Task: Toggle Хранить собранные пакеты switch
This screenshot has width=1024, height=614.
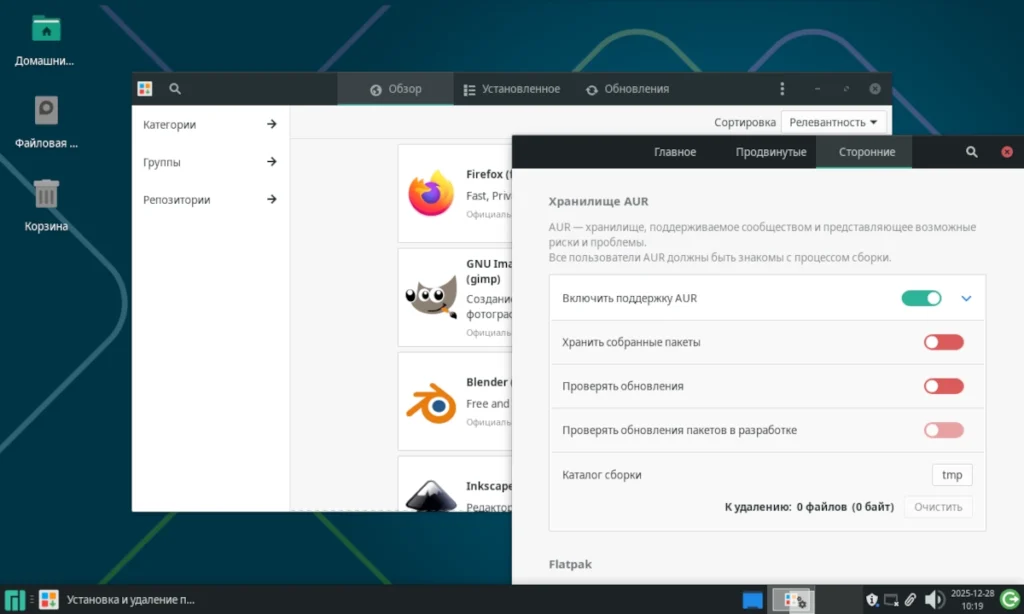Action: [944, 342]
